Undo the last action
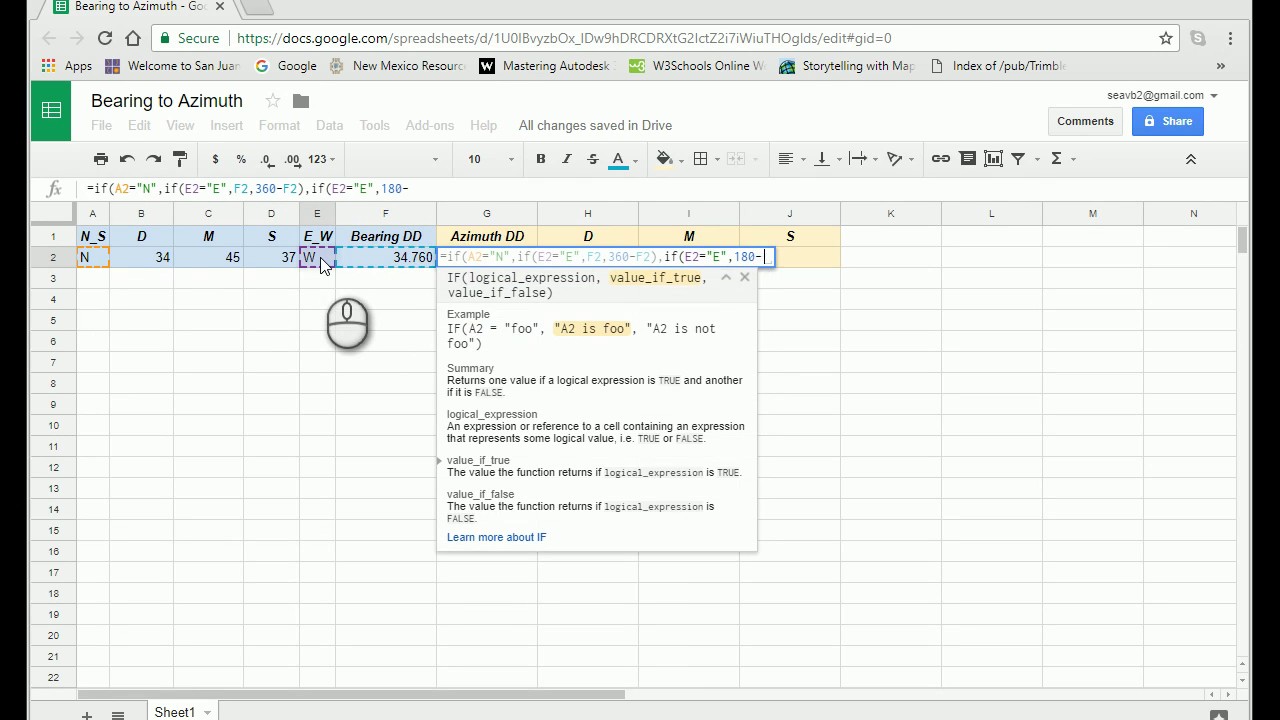Screen dimensions: 1280x720 pos(127,159)
